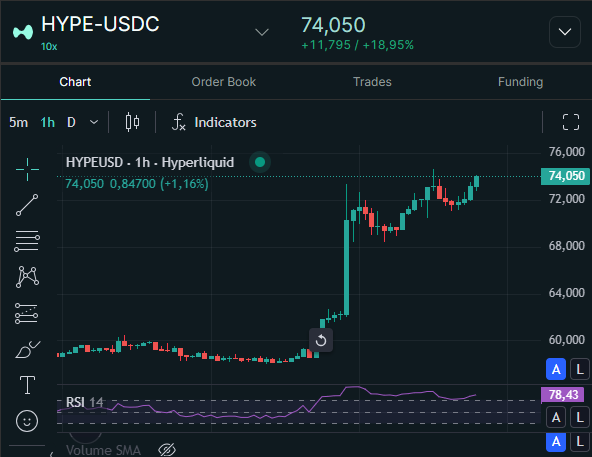Screen dimensions: 592x457
Task: Select the 5m timeframe
Action: (x=18, y=122)
